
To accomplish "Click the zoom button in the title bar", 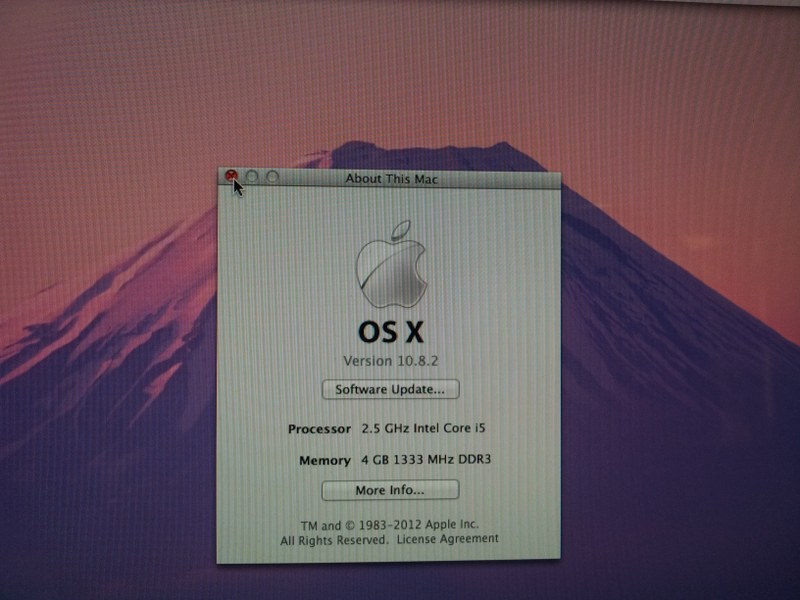I will [272, 177].
